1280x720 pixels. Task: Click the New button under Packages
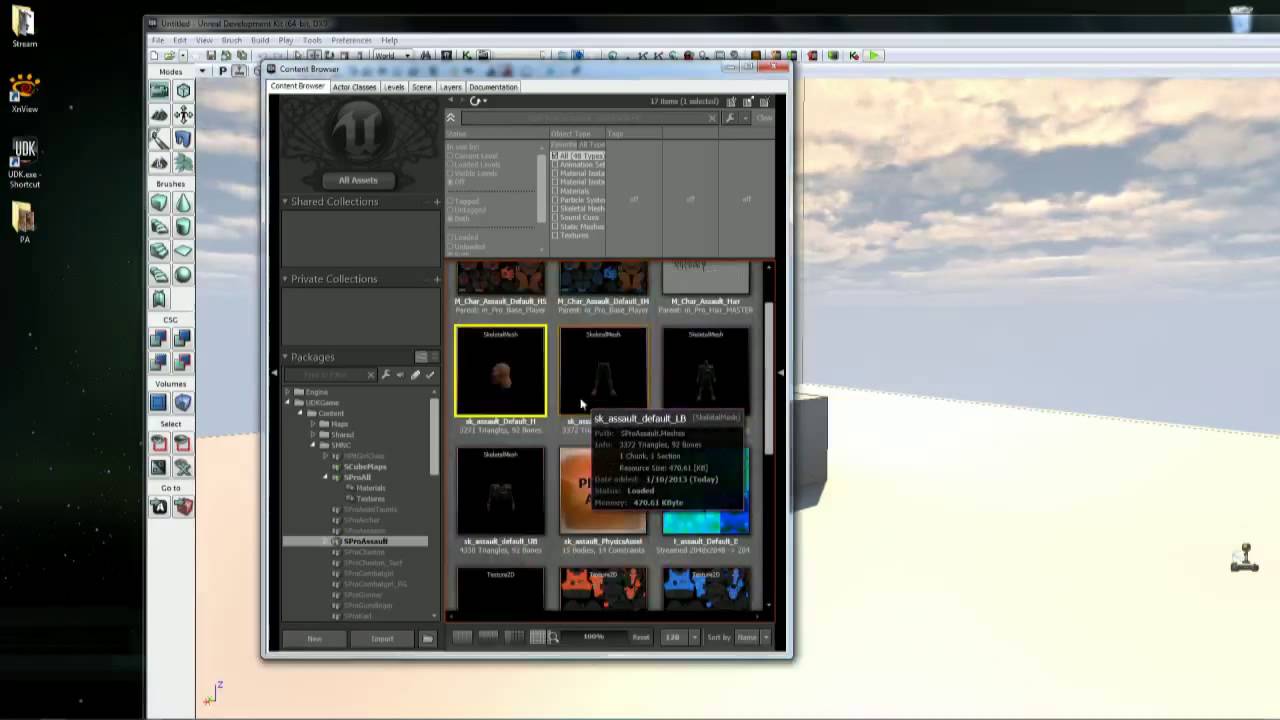pyautogui.click(x=315, y=638)
